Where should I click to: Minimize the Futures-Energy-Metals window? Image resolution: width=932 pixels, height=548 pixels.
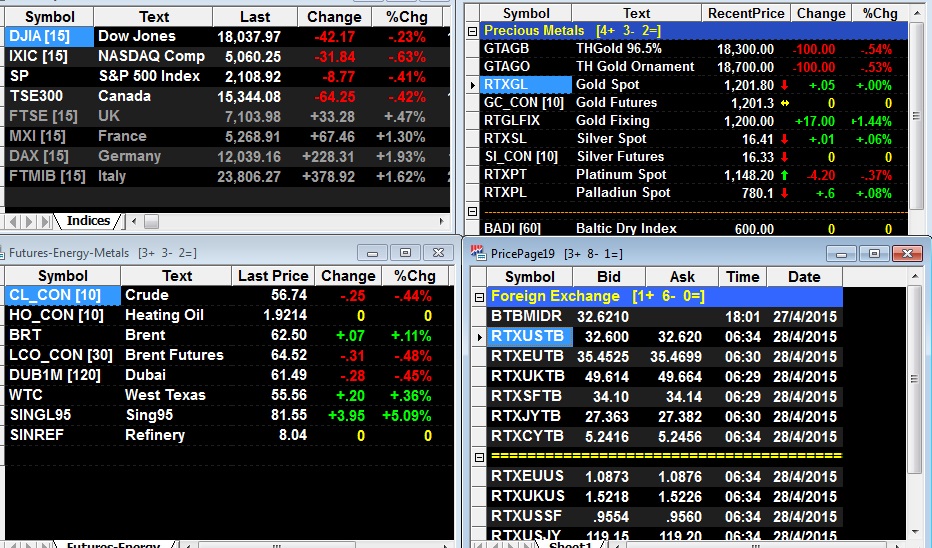tap(373, 253)
